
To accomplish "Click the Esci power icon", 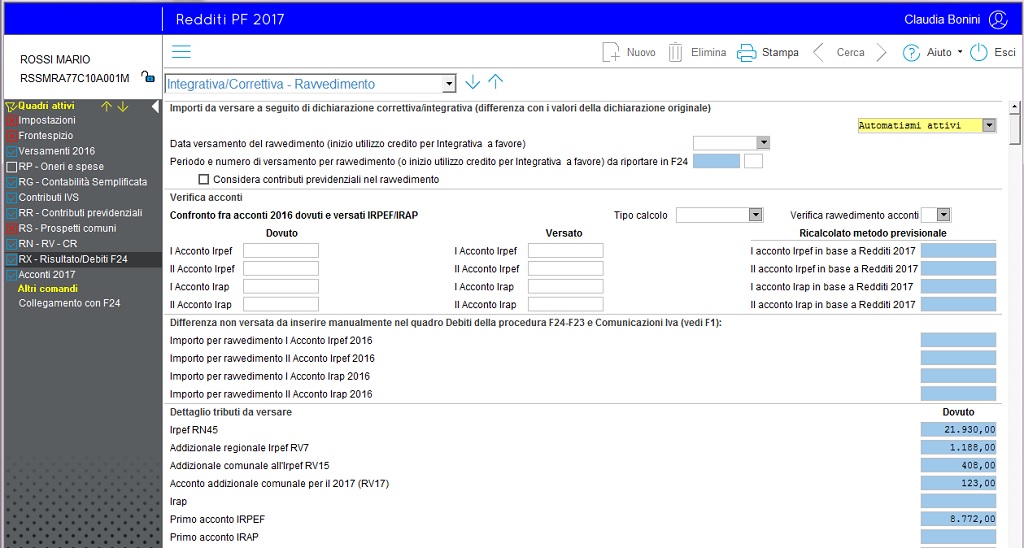I will [978, 52].
